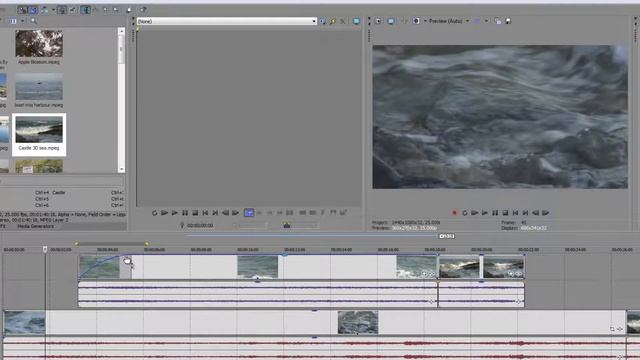Click the trimmer timecode field
Image resolution: width=640 pixels, height=360 pixels.
click(200, 225)
